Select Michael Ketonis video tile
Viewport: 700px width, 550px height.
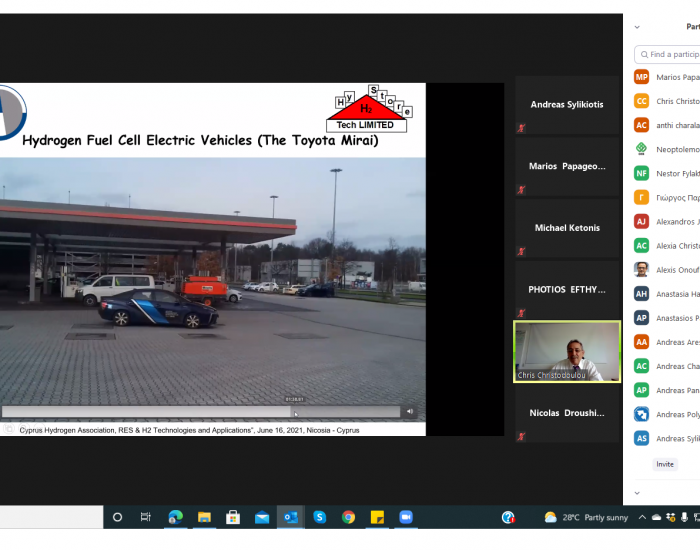[567, 228]
